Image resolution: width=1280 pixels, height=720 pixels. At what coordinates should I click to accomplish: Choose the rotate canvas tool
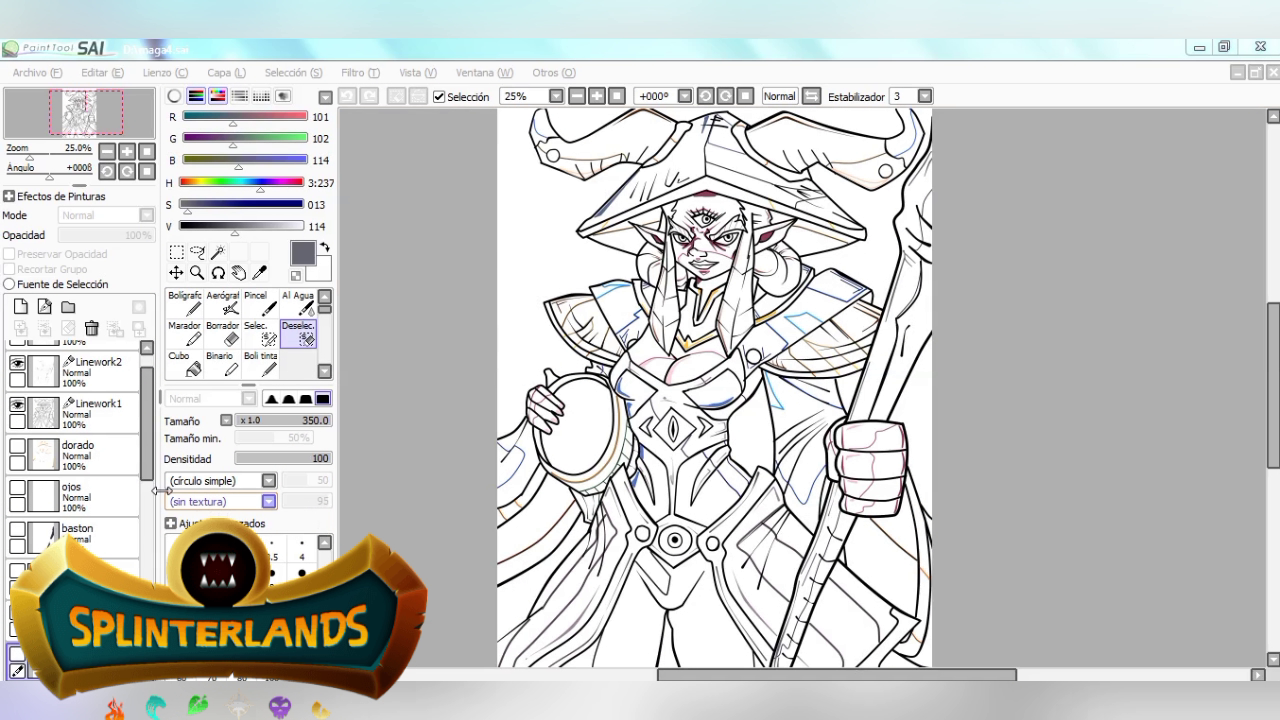click(x=218, y=273)
